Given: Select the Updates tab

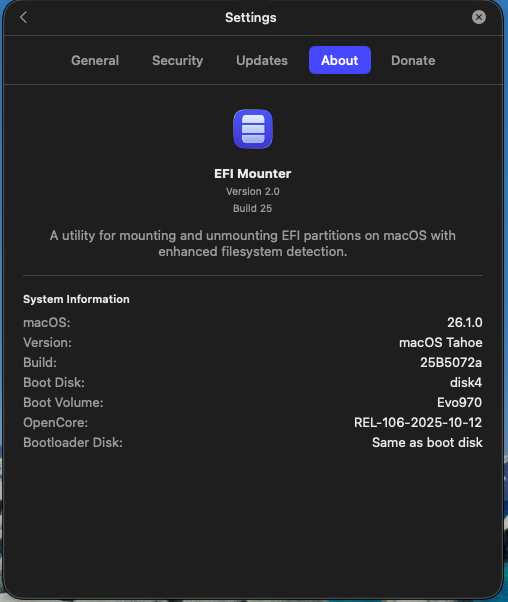Looking at the screenshot, I should (262, 60).
